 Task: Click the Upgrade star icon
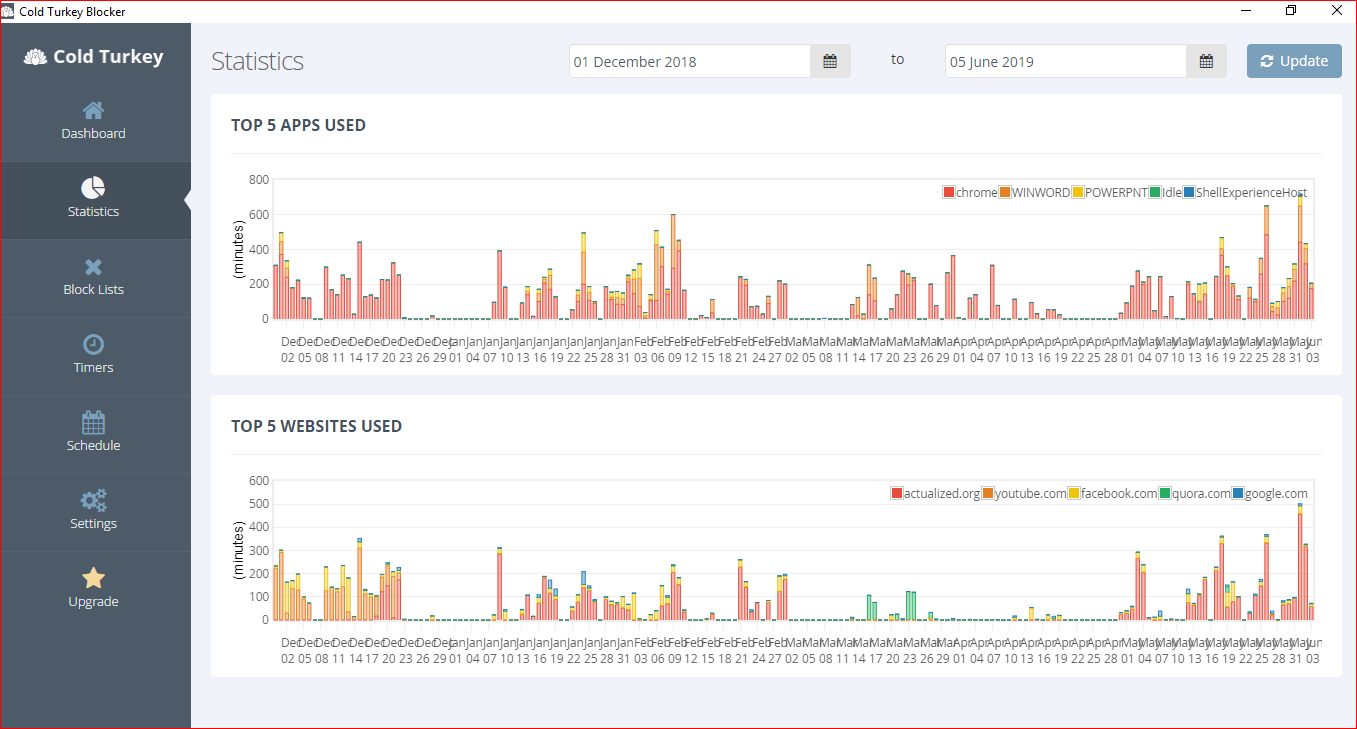[93, 578]
